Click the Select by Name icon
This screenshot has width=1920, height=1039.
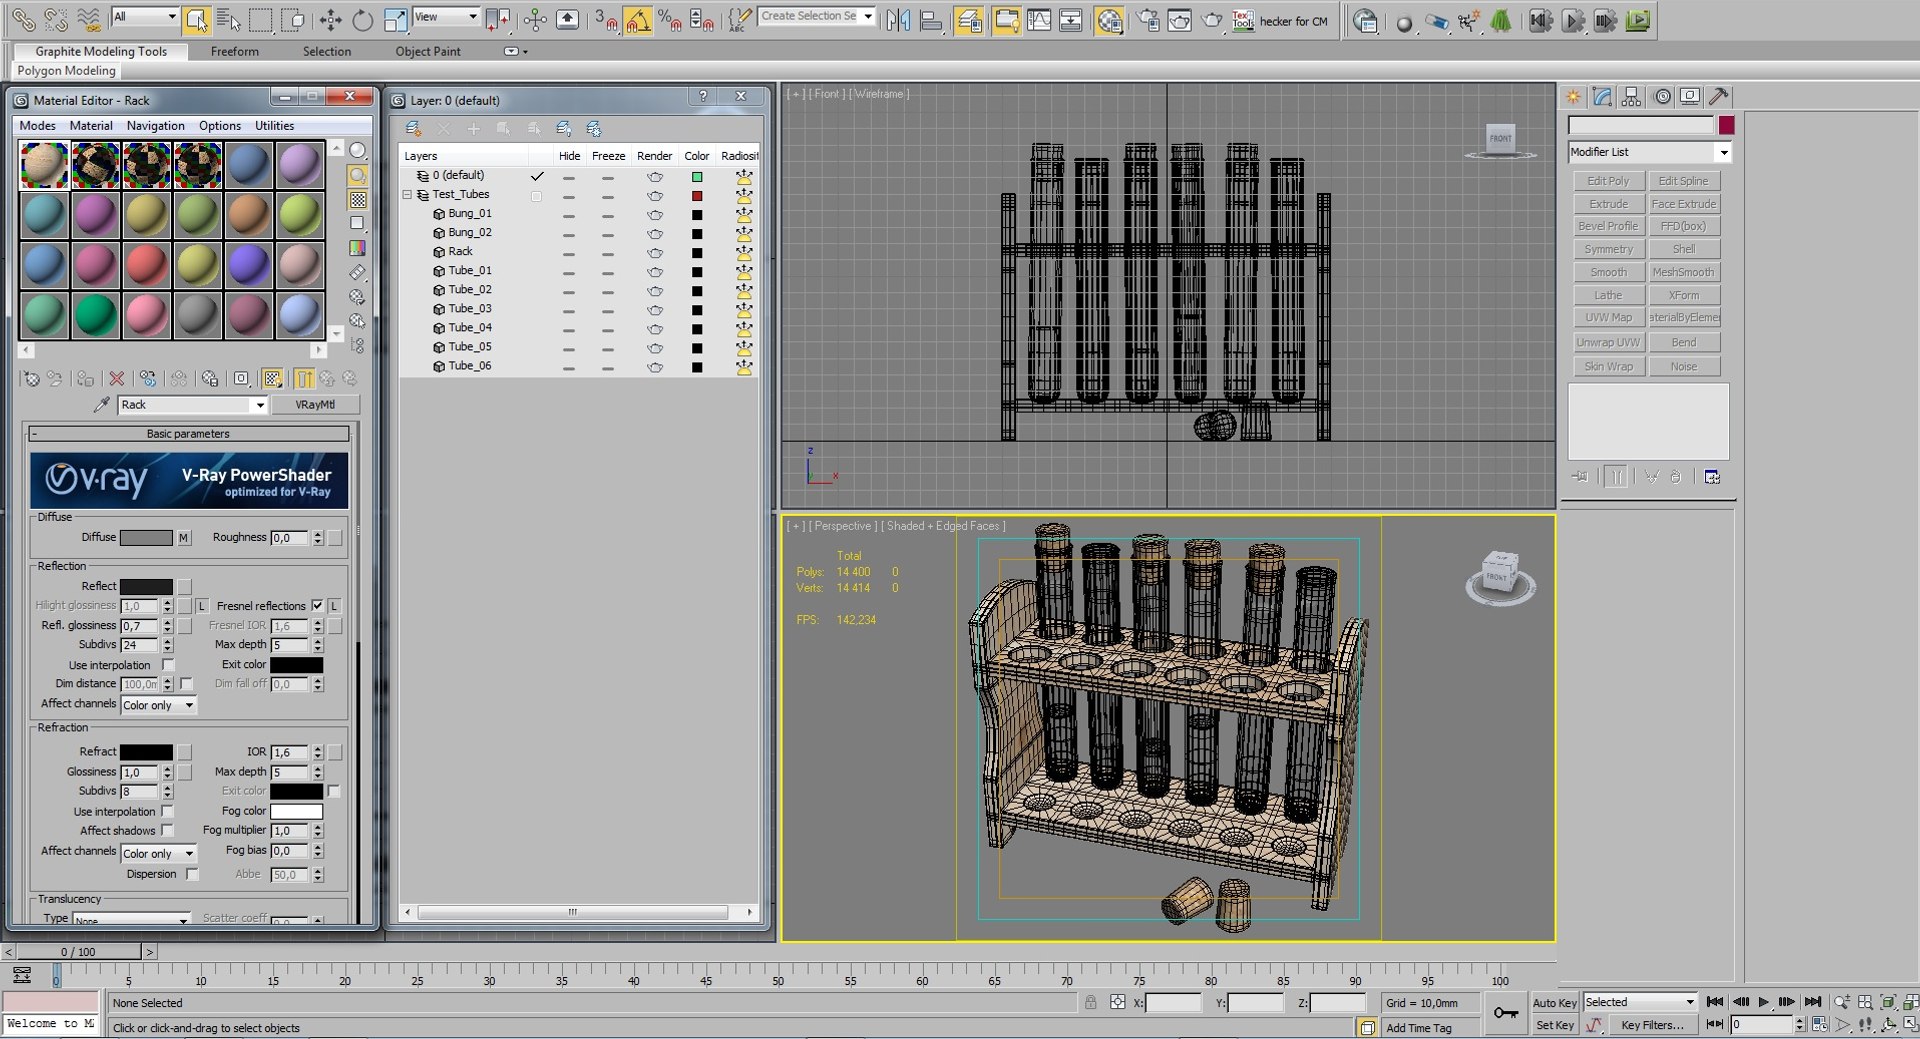(x=228, y=19)
